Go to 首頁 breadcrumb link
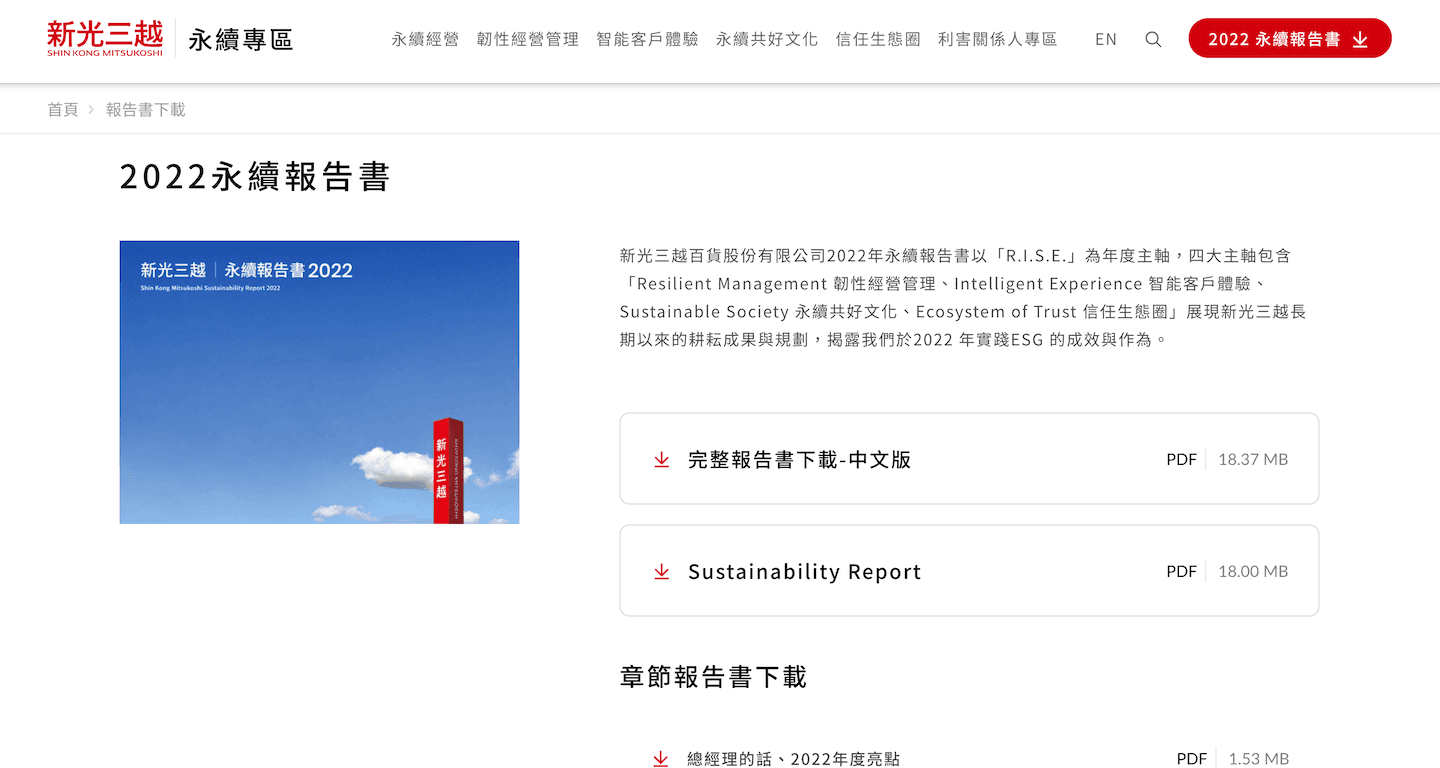This screenshot has width=1440, height=768. [62, 109]
